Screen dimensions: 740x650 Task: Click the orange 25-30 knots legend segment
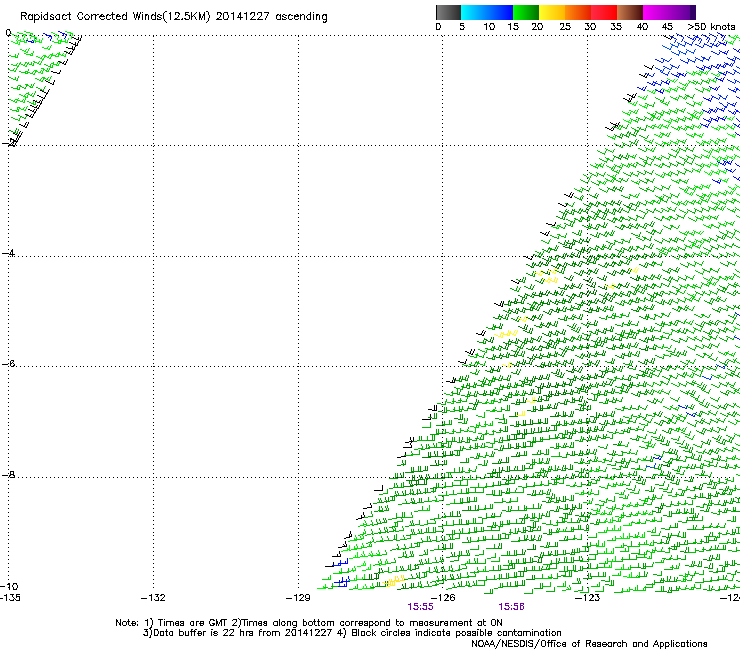click(578, 12)
